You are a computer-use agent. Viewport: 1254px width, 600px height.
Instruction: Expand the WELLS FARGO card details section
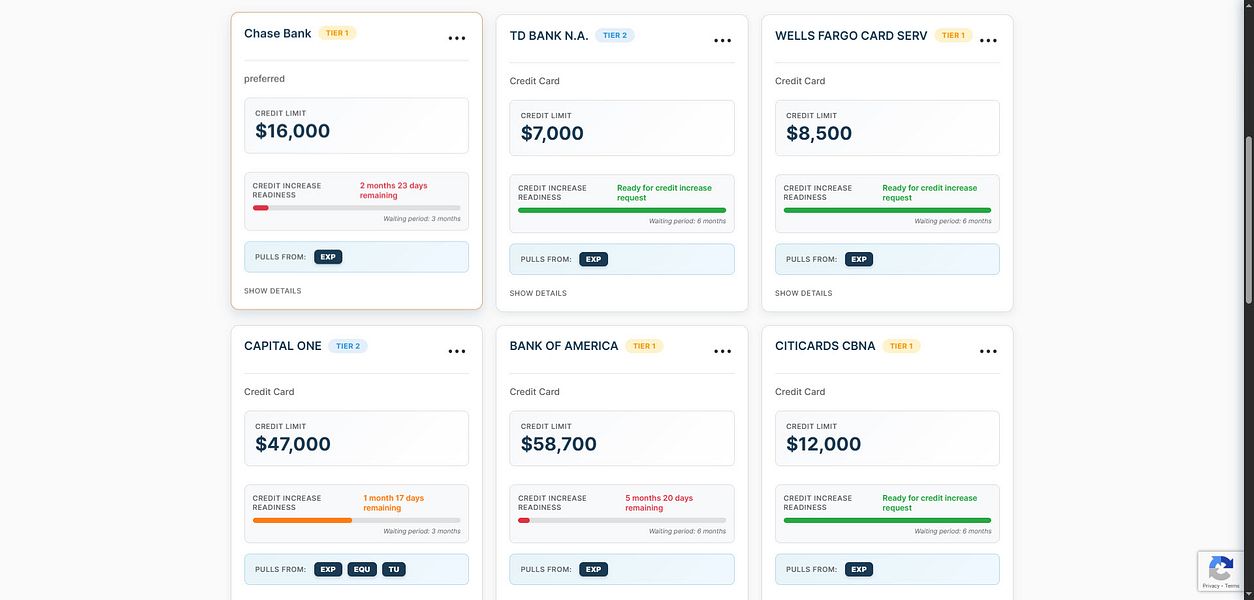802,293
